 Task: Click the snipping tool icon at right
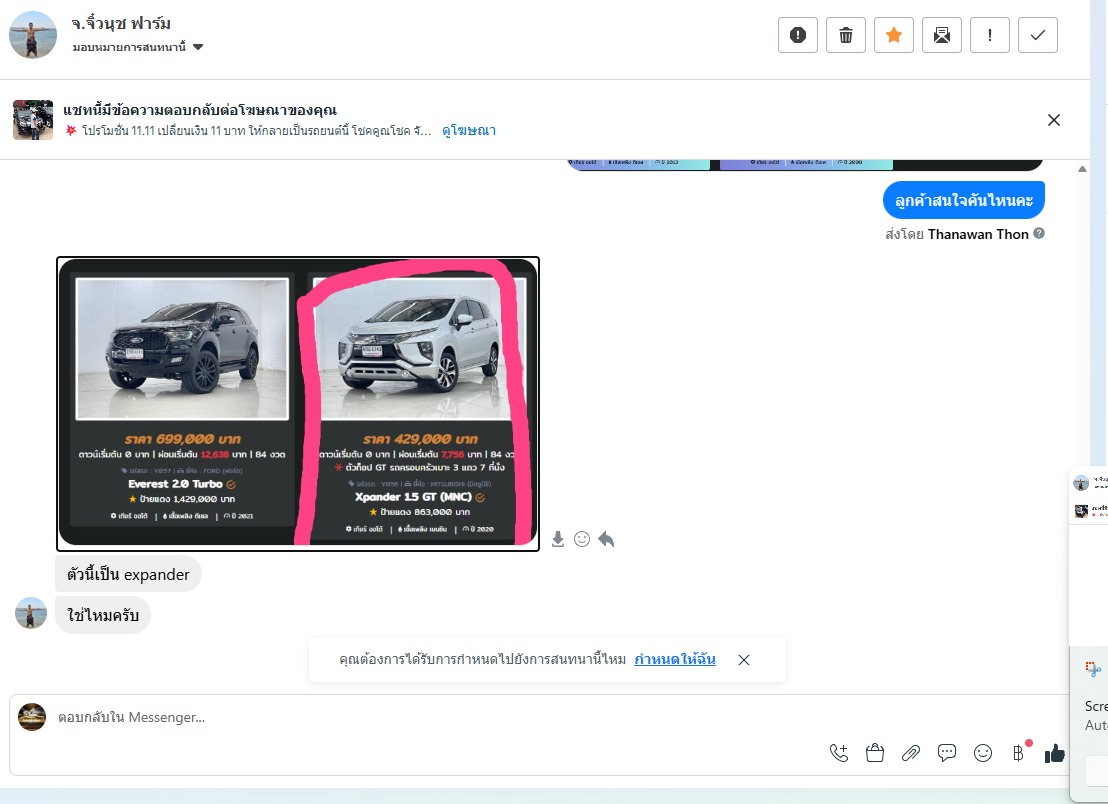[1093, 668]
